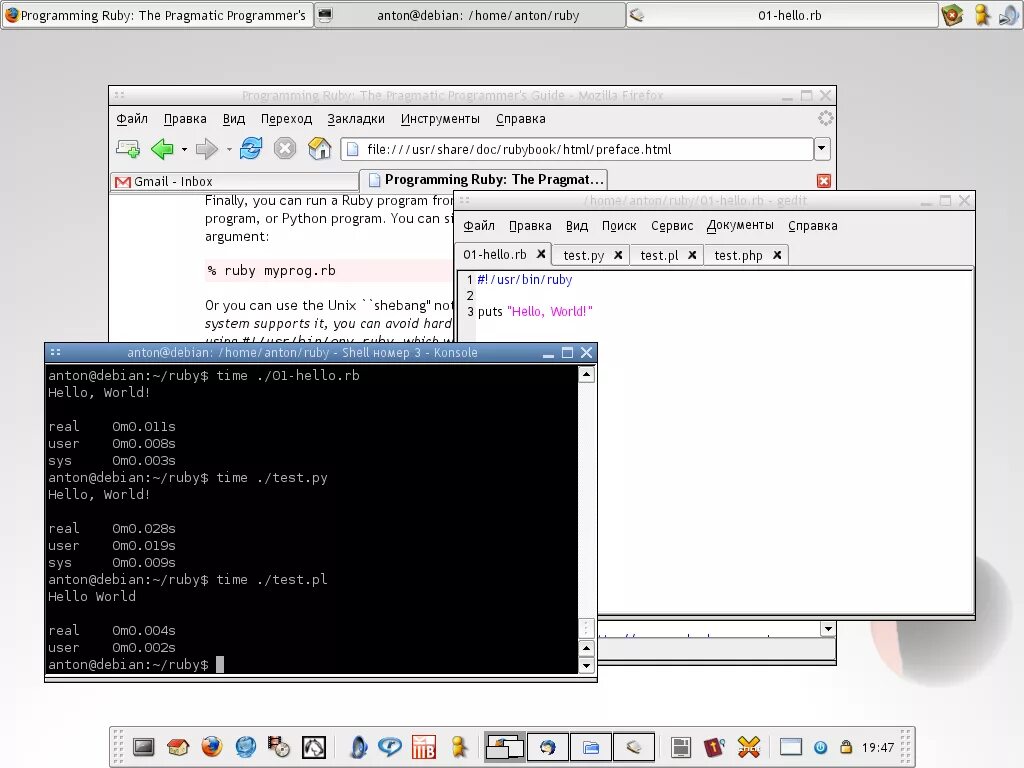Go to Firefox home page
This screenshot has width=1024, height=768.
click(x=319, y=148)
